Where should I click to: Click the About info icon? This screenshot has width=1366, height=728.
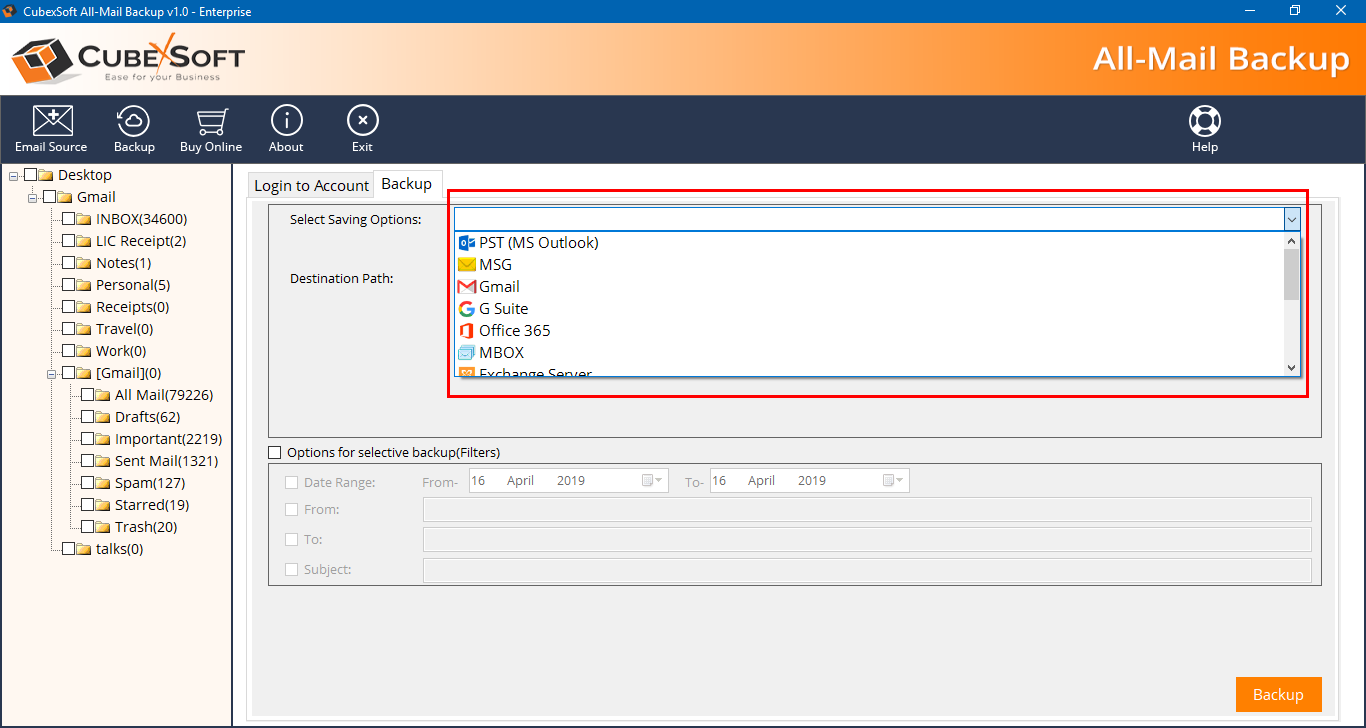pyautogui.click(x=286, y=127)
